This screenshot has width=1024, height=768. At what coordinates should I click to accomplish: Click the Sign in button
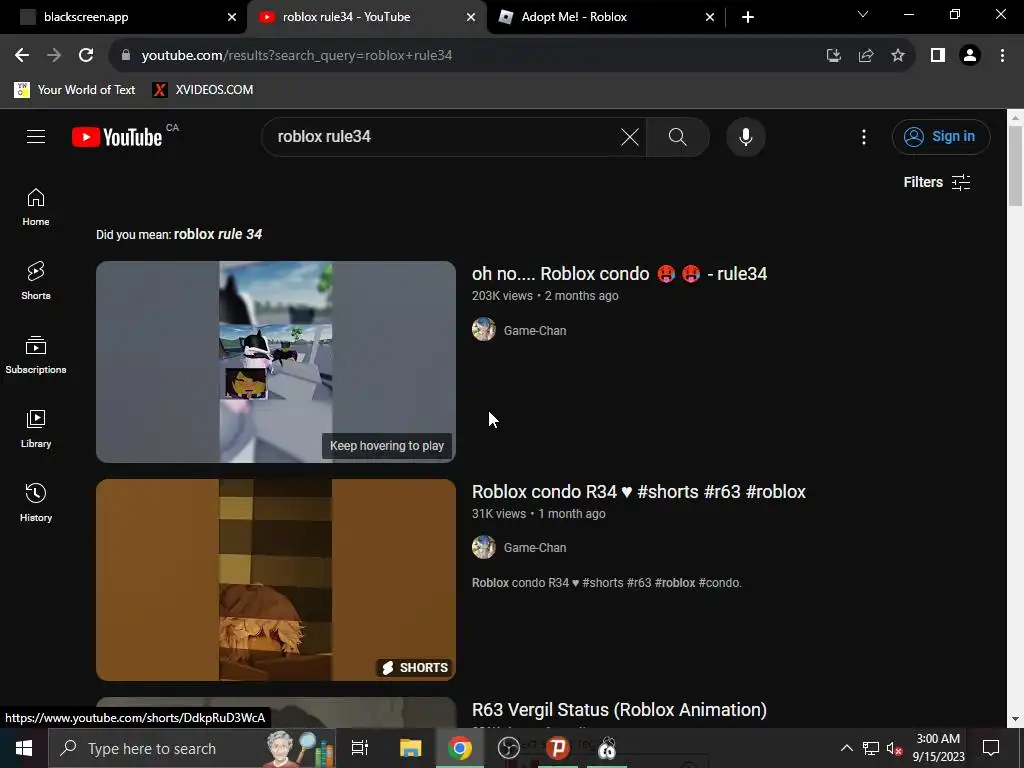(941, 136)
